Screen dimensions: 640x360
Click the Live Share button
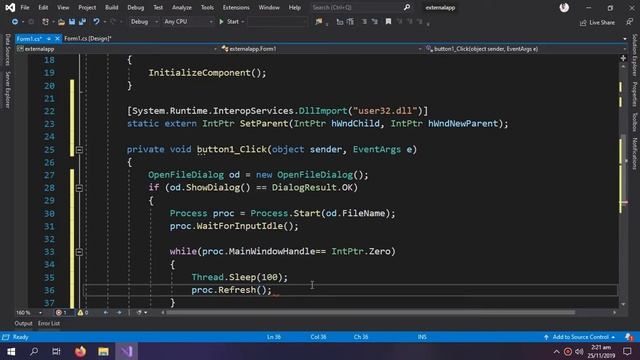597,22
